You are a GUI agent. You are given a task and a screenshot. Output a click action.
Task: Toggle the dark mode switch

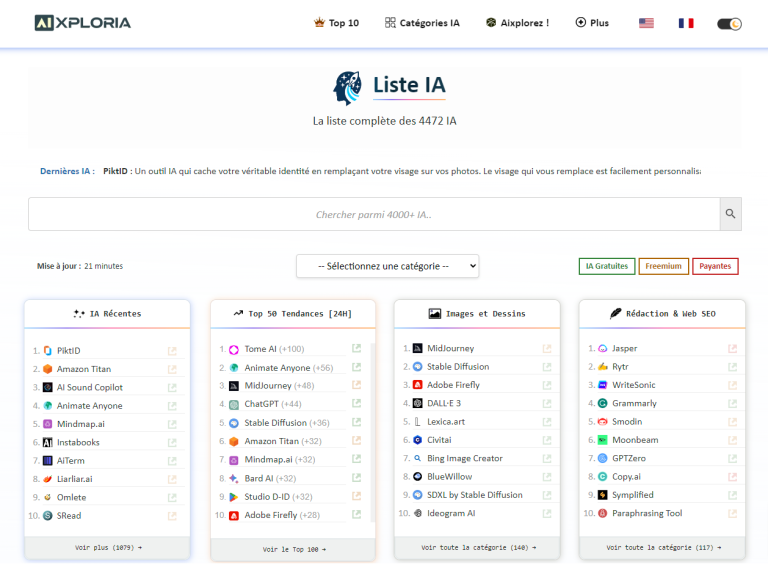coord(729,24)
